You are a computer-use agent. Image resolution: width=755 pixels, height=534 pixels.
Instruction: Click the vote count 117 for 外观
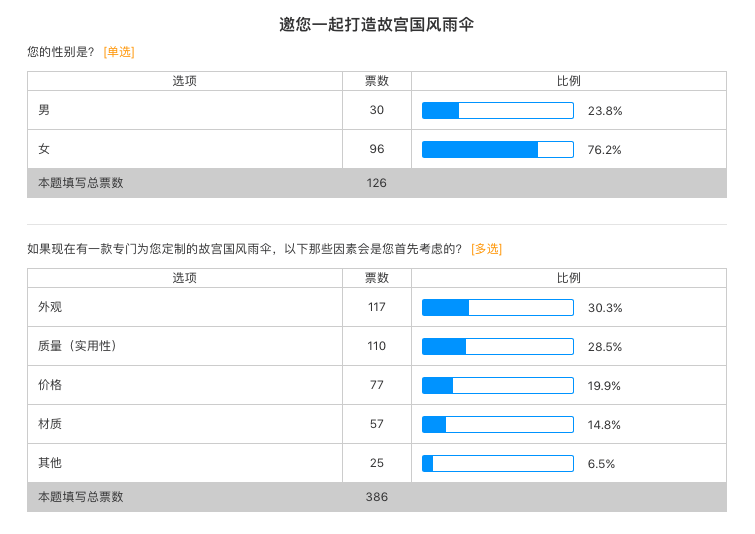coord(377,307)
